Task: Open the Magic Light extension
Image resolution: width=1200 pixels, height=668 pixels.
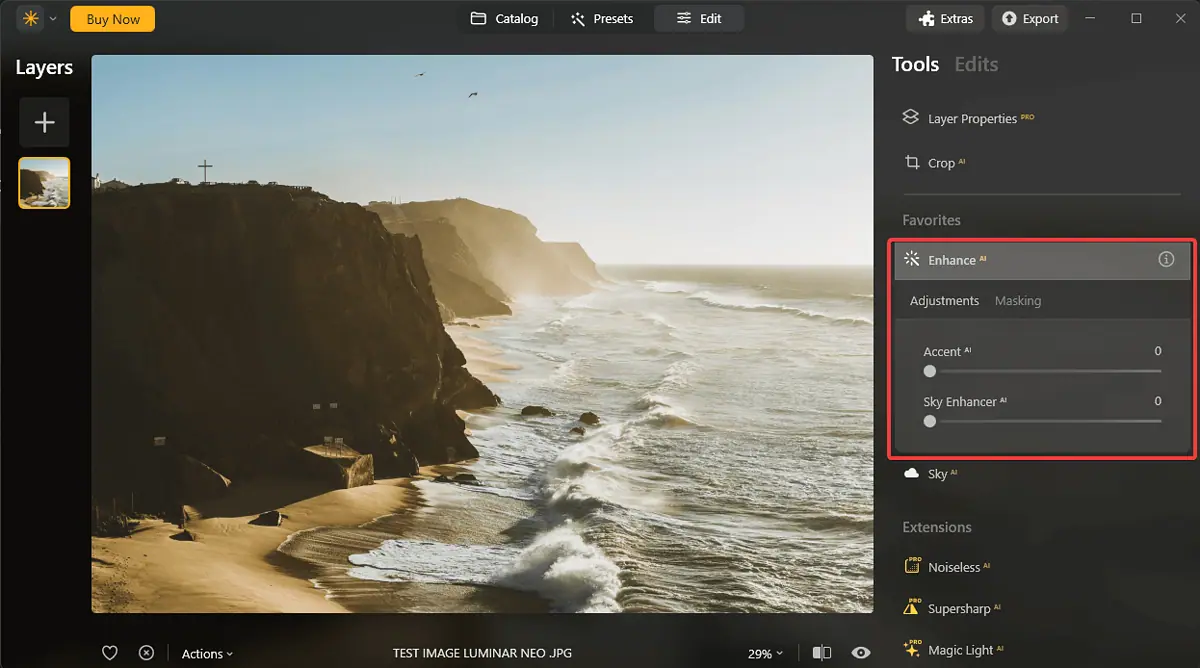Action: click(x=960, y=650)
